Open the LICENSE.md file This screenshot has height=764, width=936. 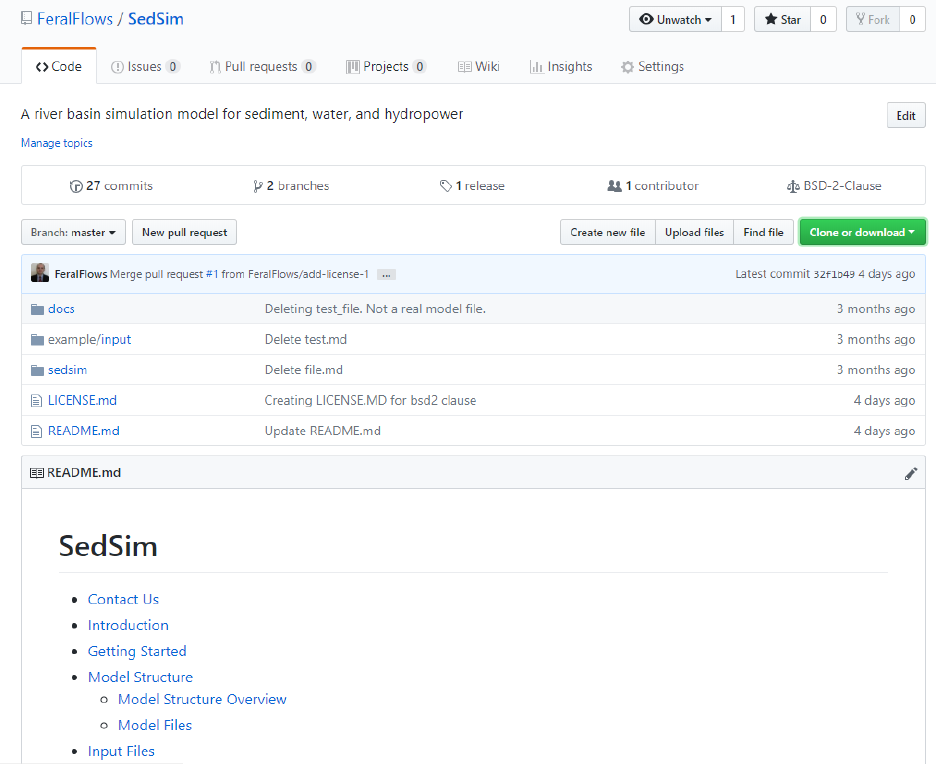click(x=82, y=400)
